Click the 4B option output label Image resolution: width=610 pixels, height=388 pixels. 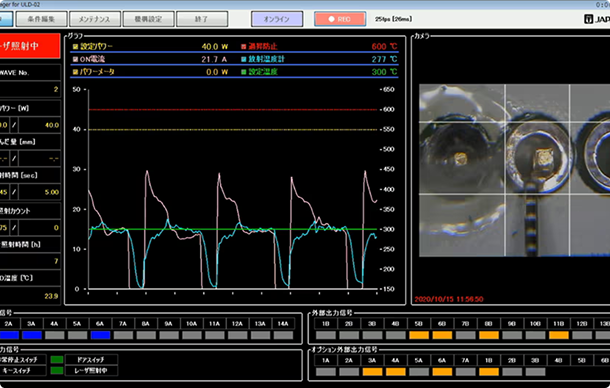(559, 360)
